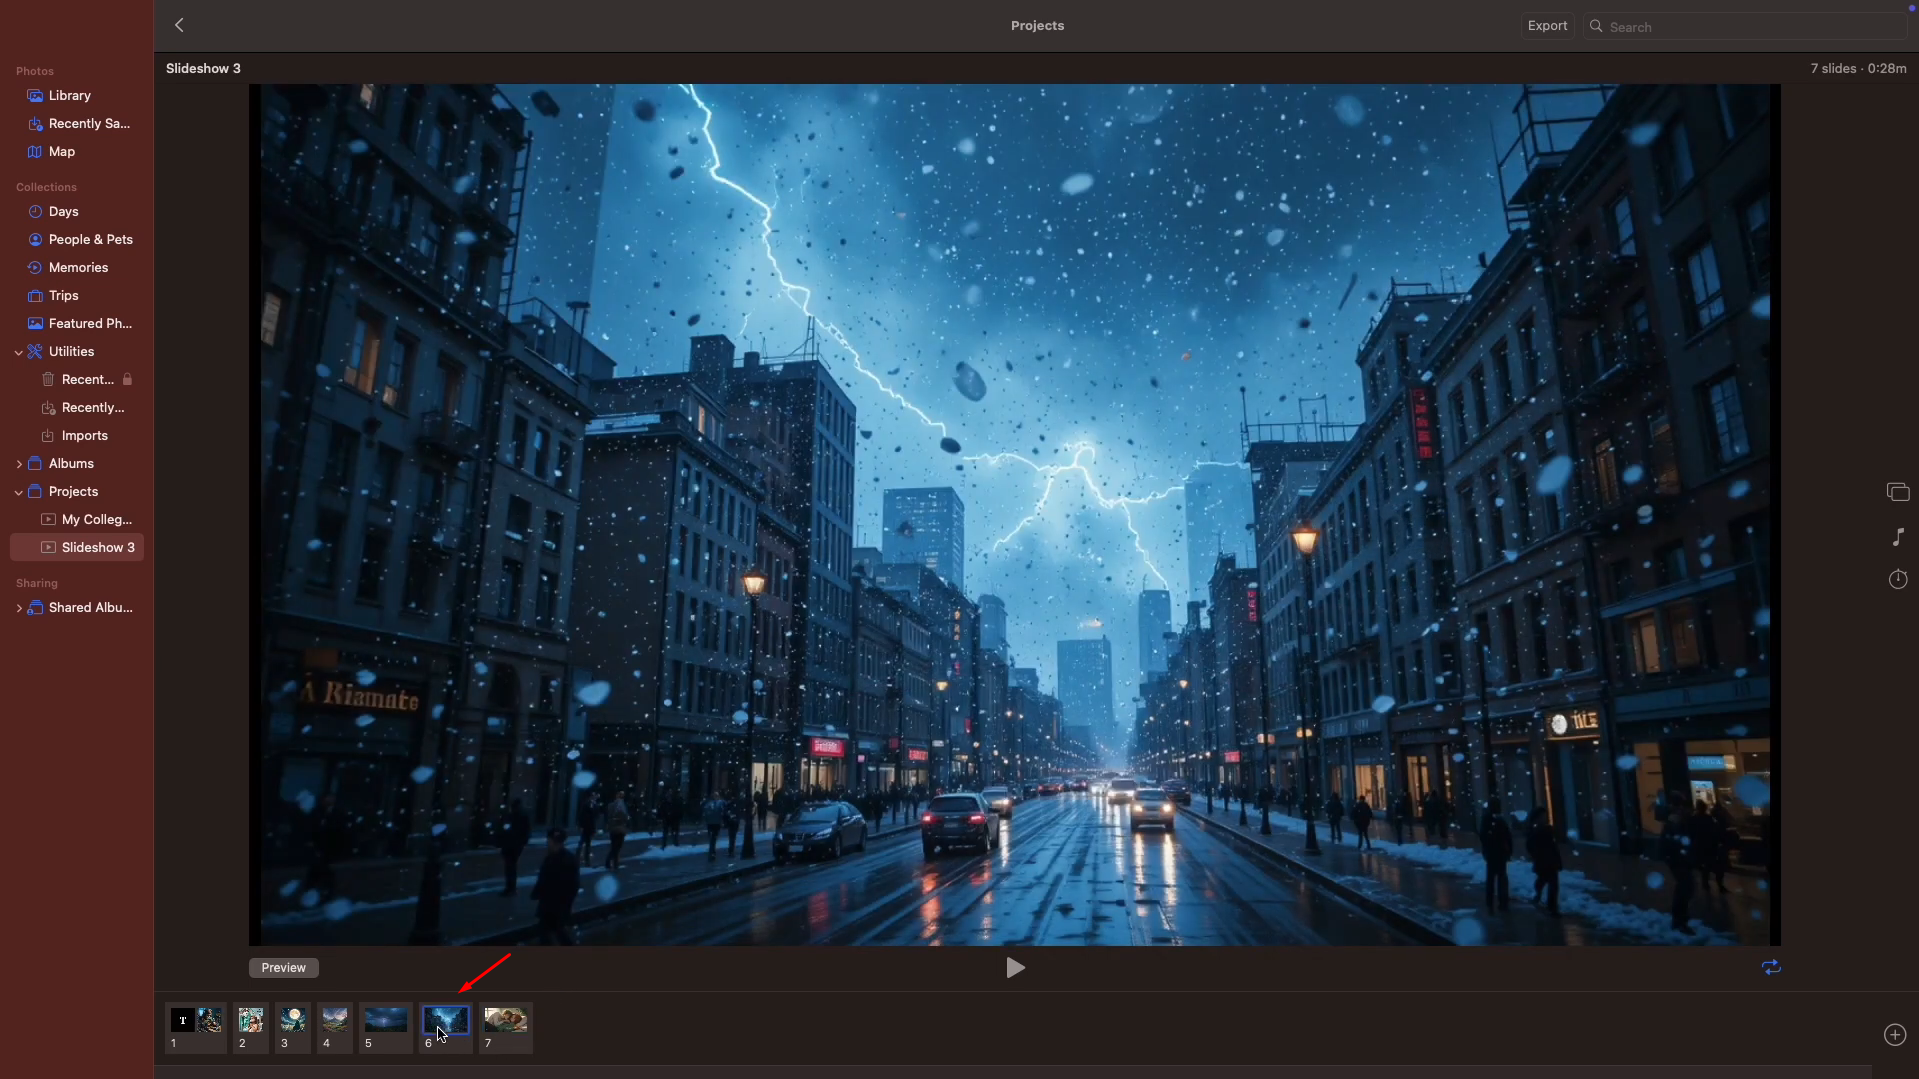
Task: Select slide 3 thumbnail
Action: [293, 1027]
